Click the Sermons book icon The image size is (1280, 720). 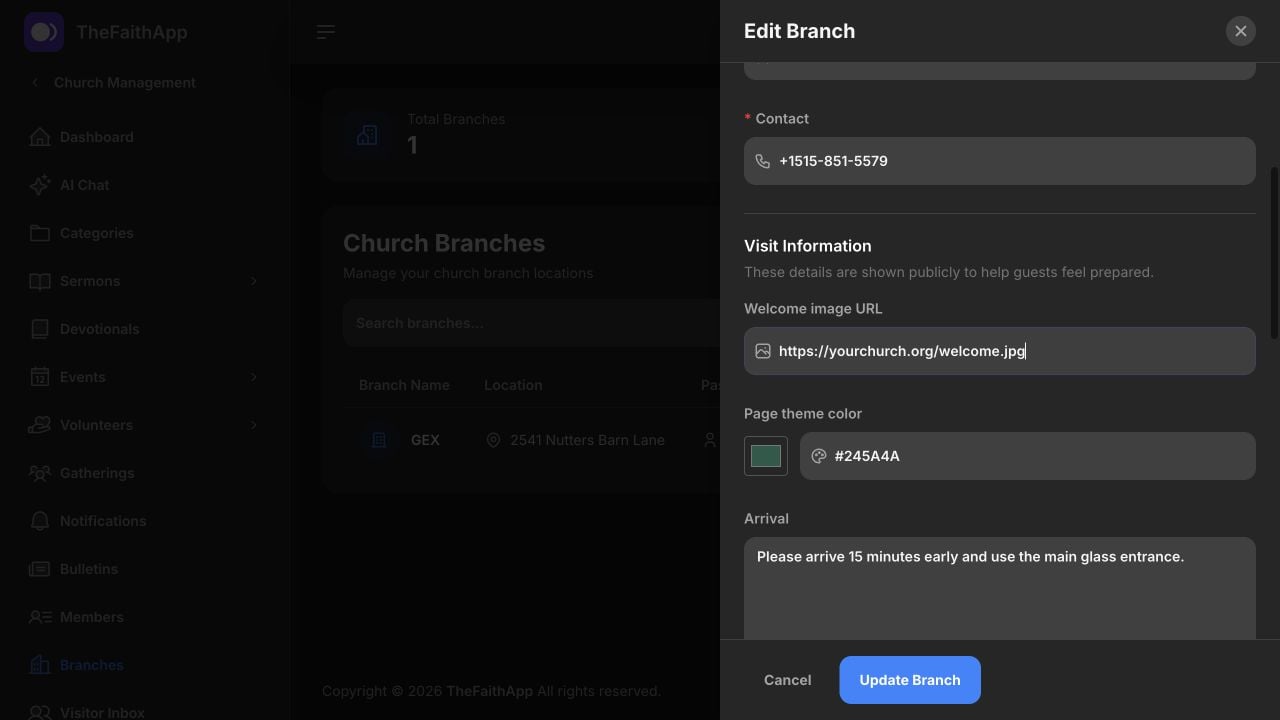40,281
